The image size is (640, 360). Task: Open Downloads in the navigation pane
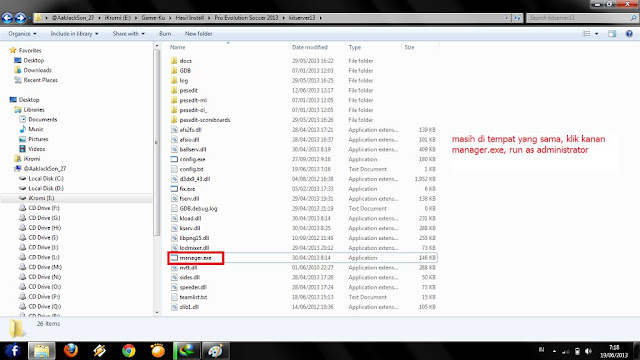[x=38, y=70]
